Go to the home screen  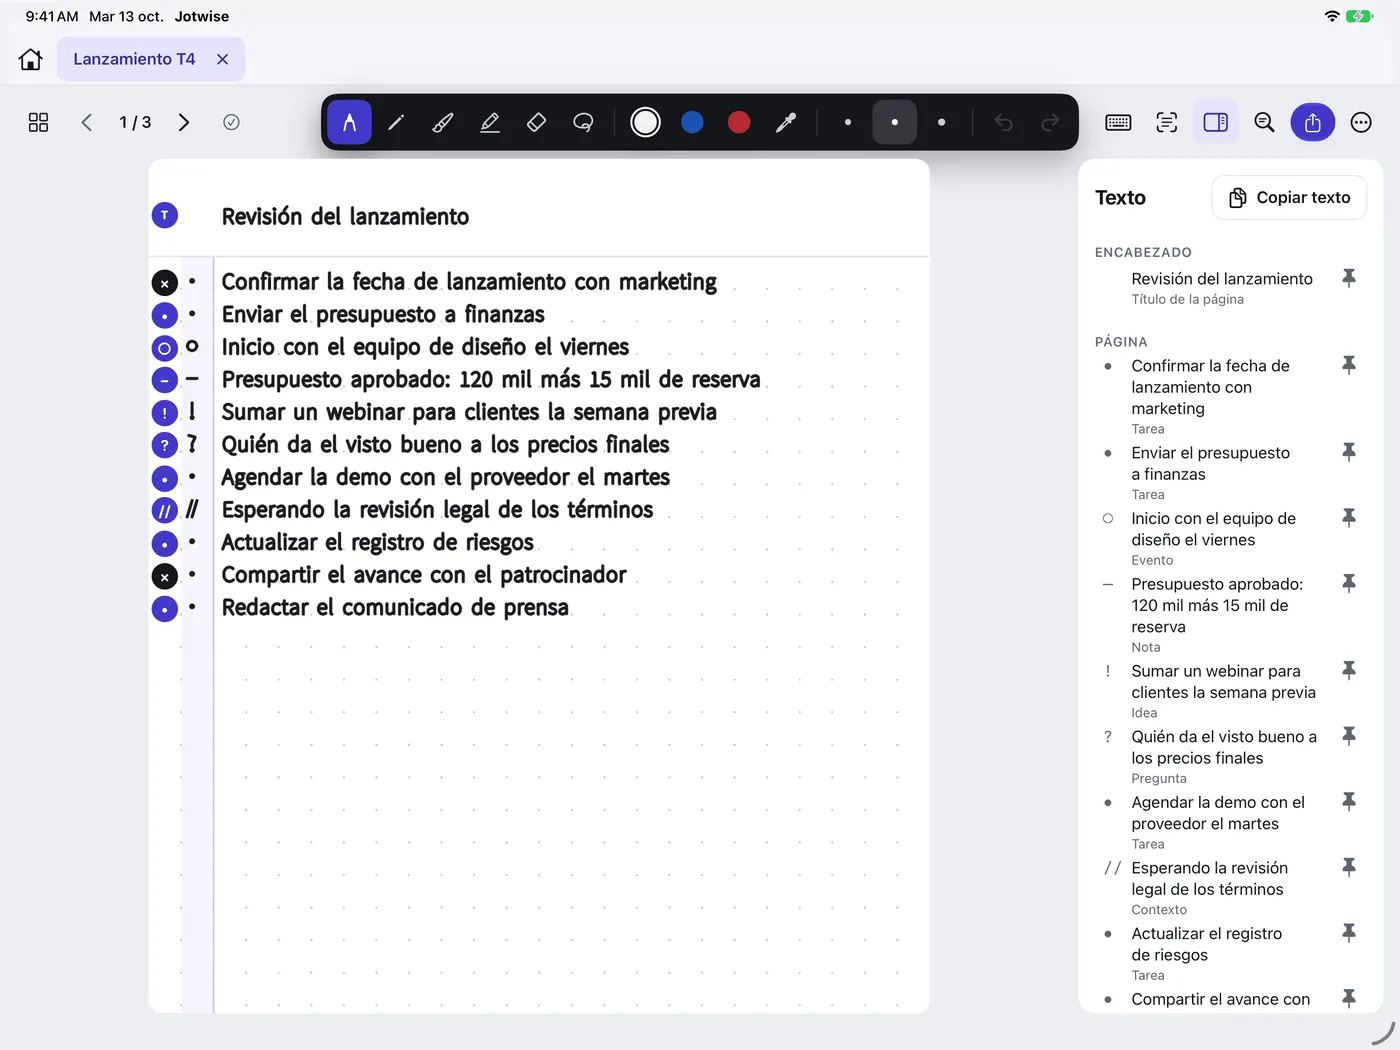[x=31, y=59]
